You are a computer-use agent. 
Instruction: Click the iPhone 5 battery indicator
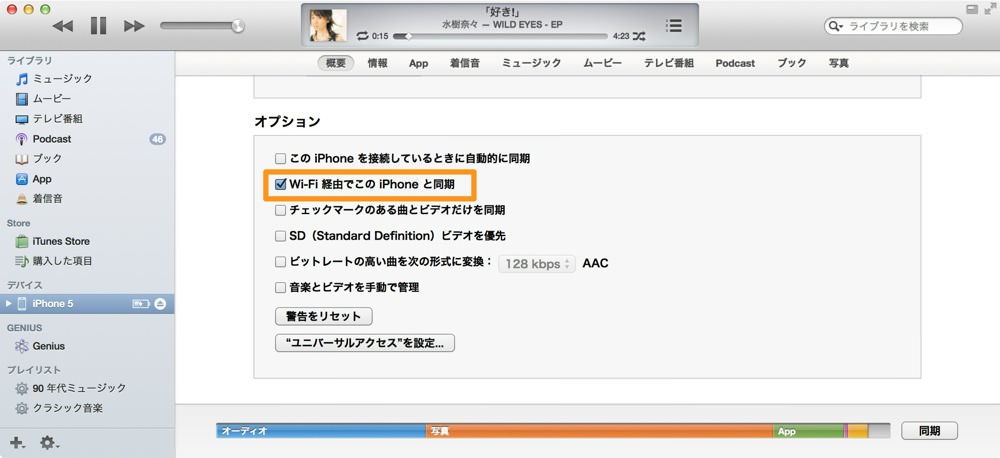pos(141,304)
